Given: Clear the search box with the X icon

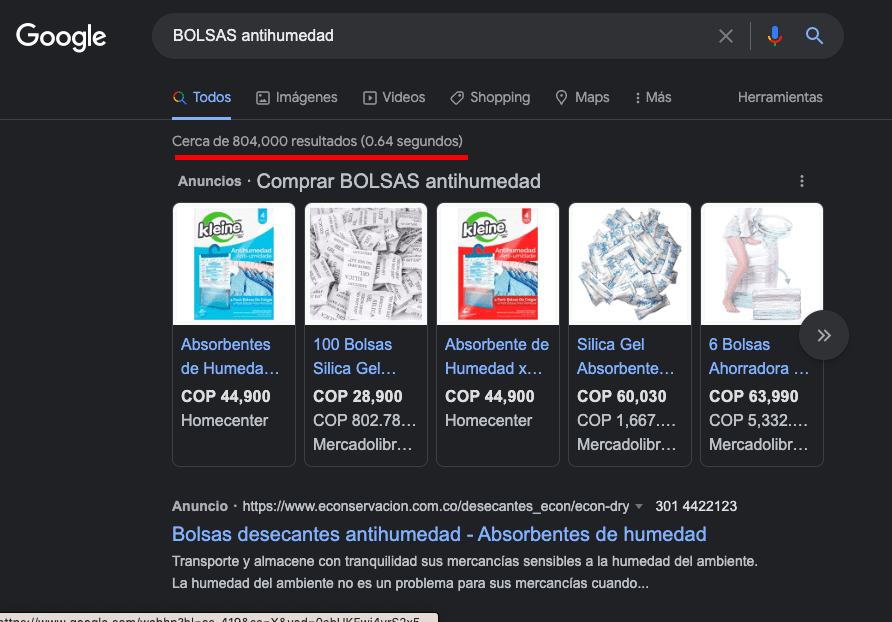Looking at the screenshot, I should point(725,36).
